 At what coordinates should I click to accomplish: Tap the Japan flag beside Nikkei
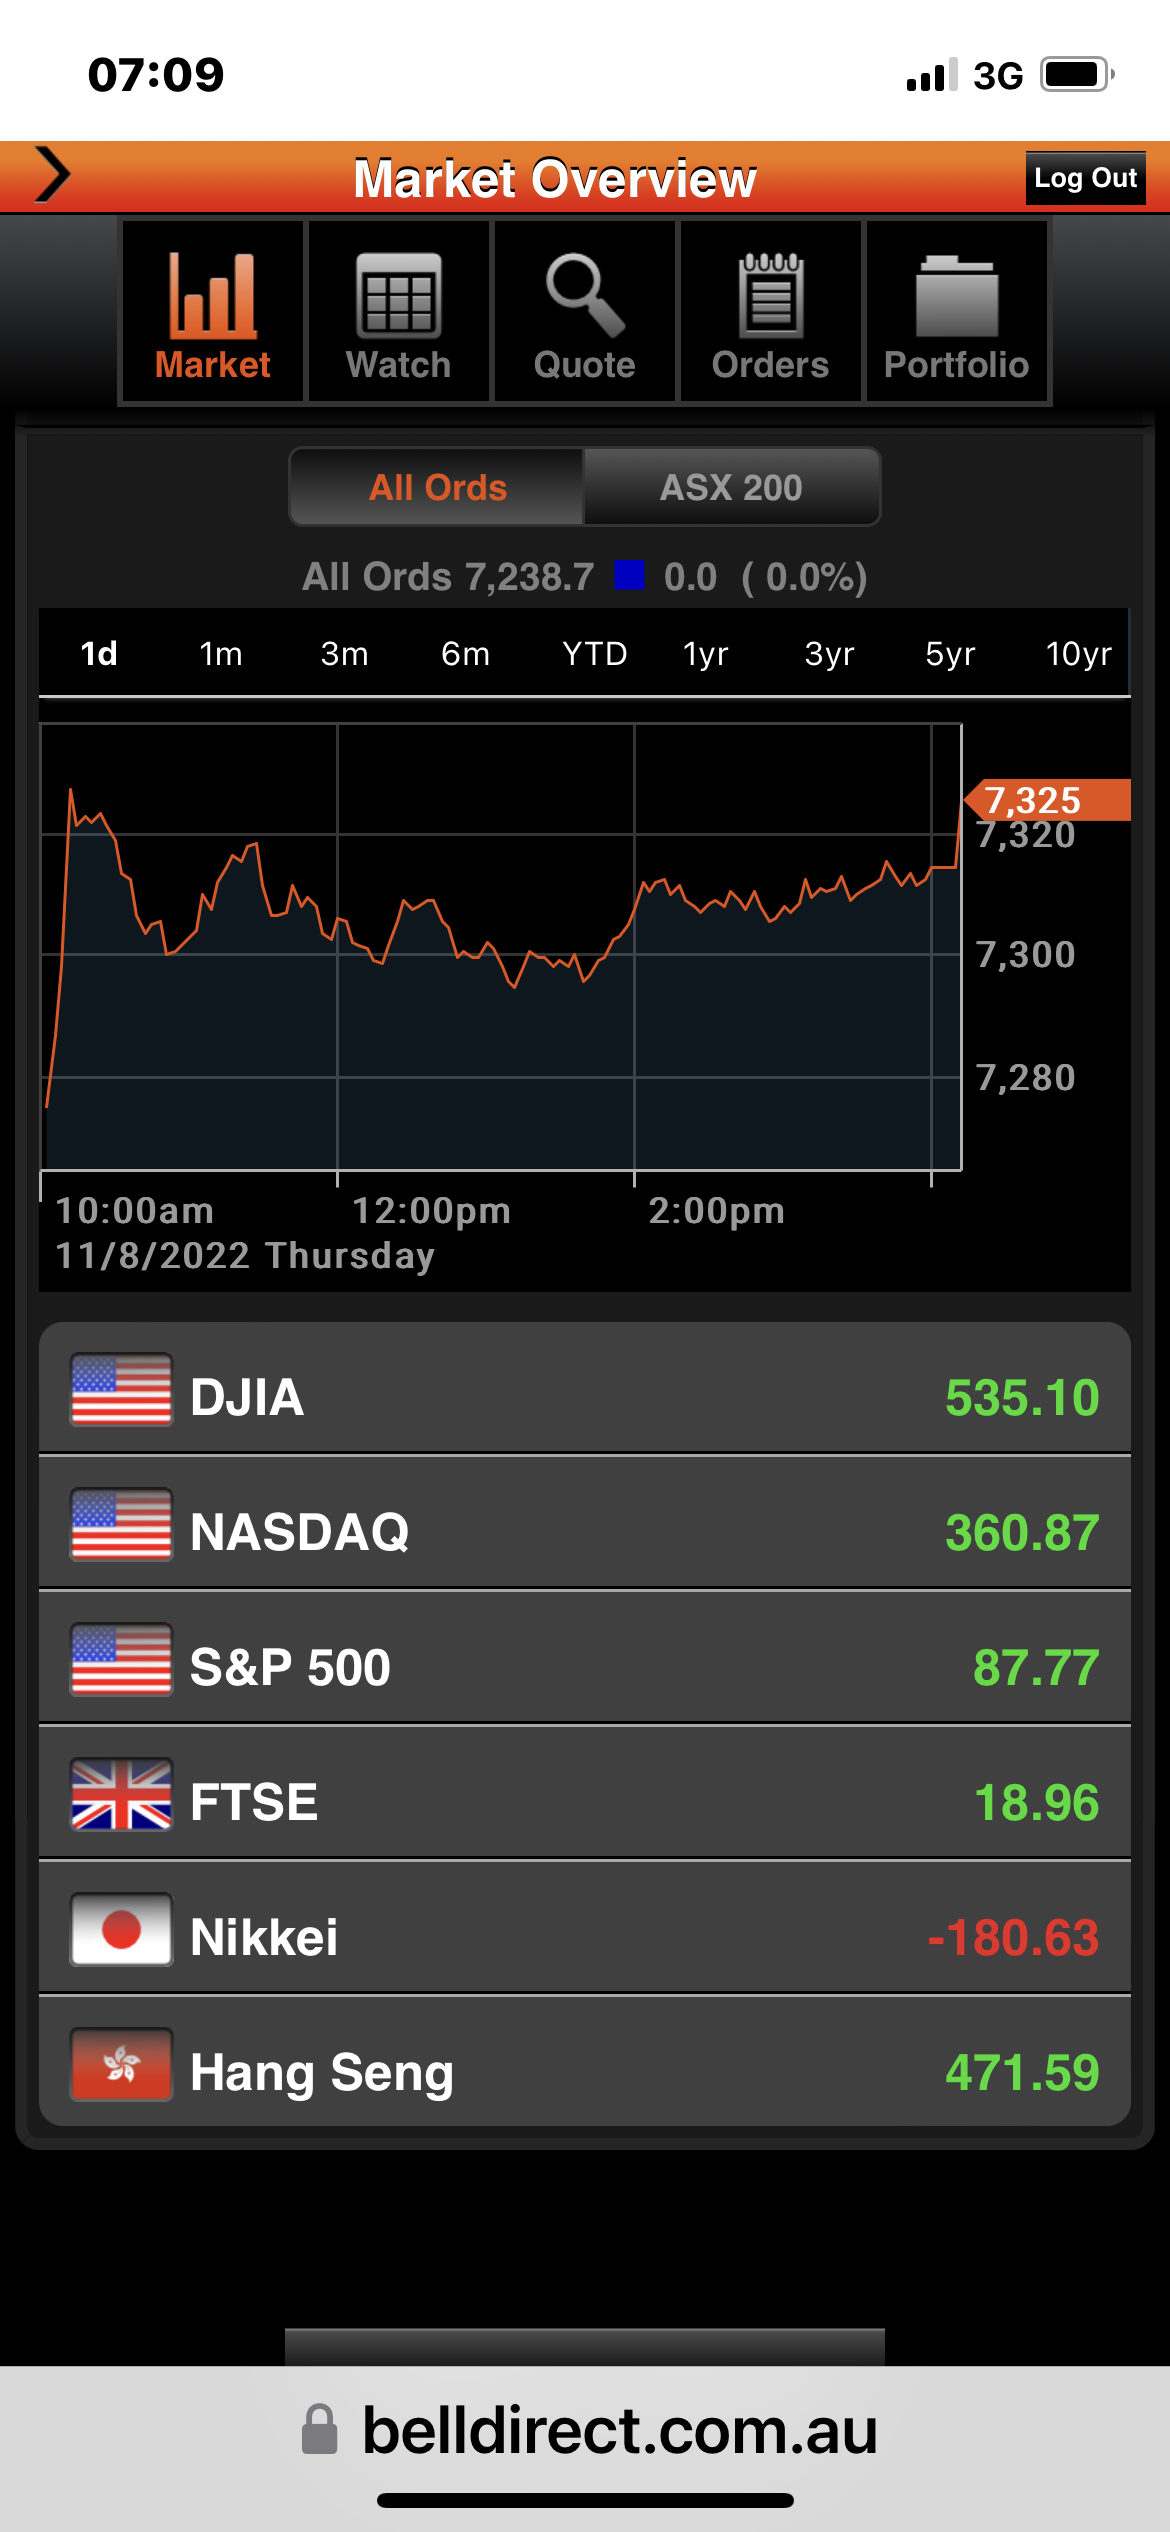click(121, 1930)
